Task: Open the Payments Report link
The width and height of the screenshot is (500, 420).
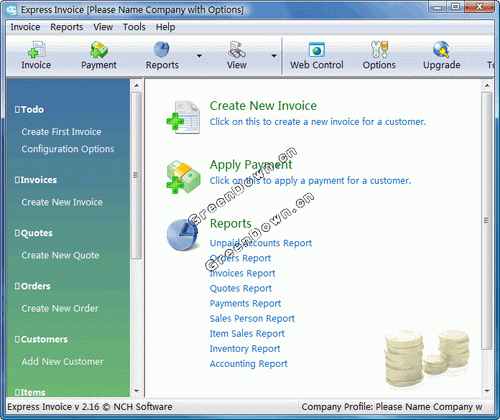Action: pyautogui.click(x=245, y=303)
